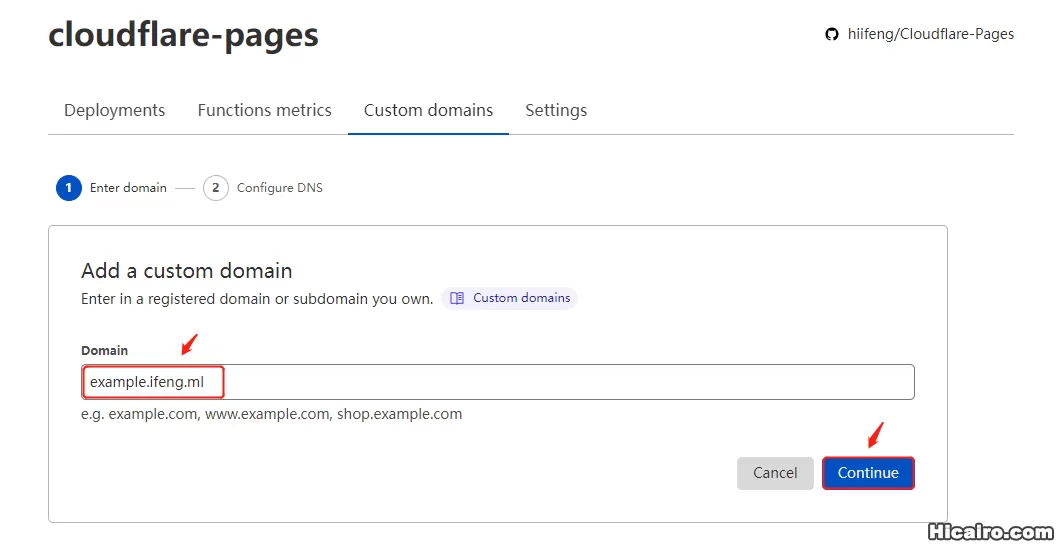
Task: Click the Domain field label
Action: pyautogui.click(x=104, y=350)
